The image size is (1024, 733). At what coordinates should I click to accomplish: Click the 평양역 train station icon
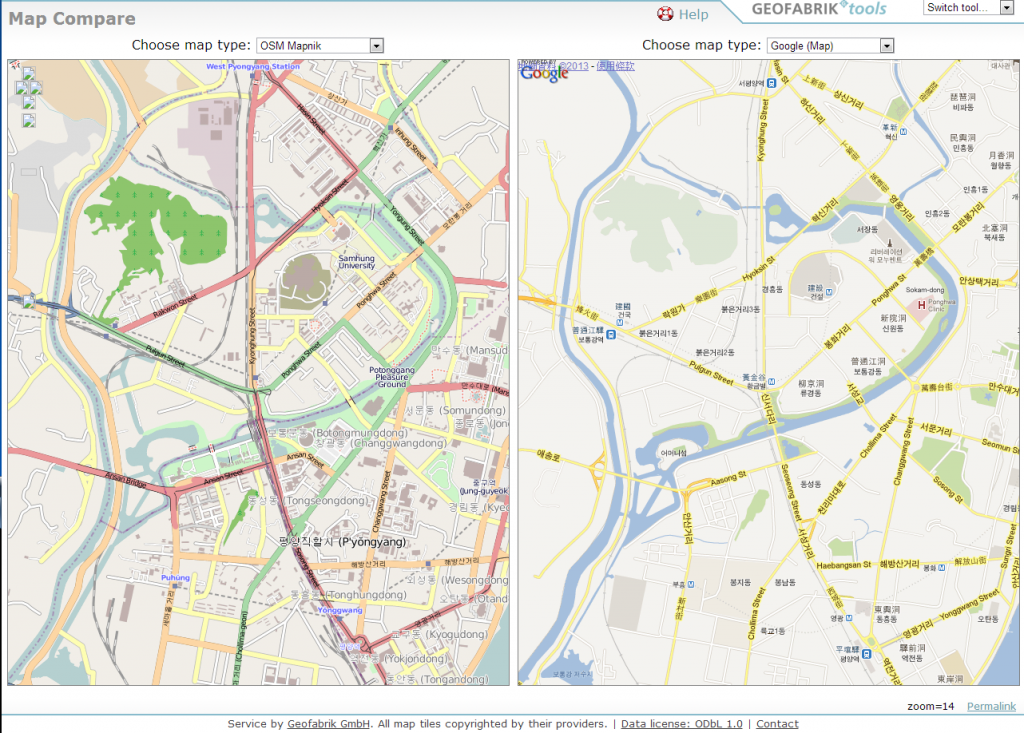coord(866,654)
